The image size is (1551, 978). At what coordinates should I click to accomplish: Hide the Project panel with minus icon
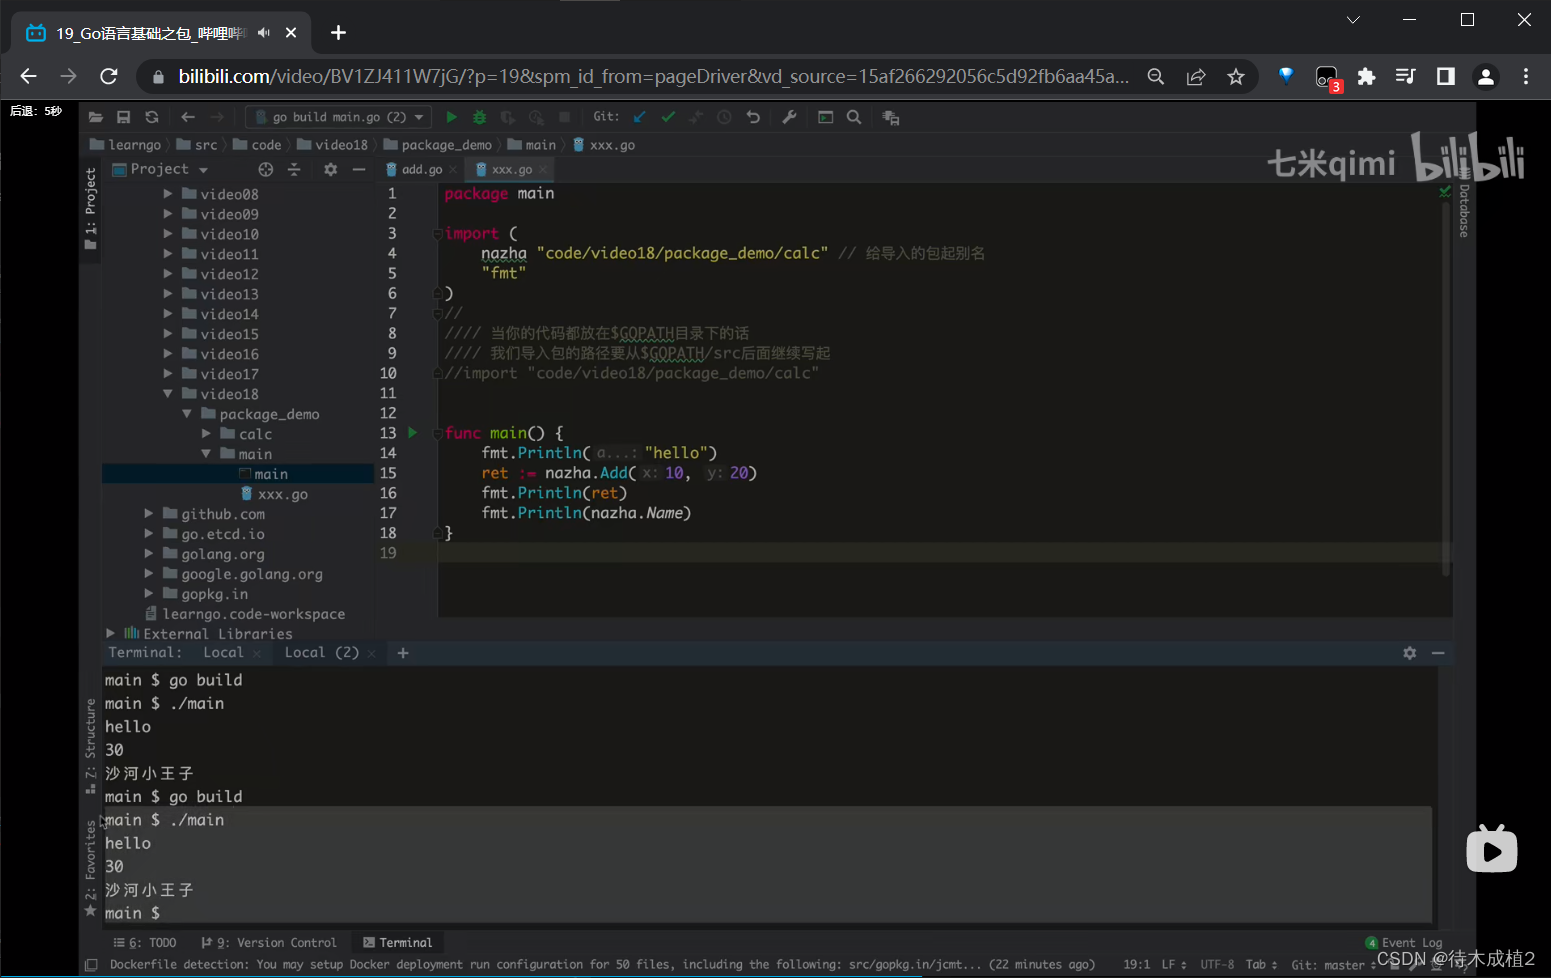click(x=359, y=169)
